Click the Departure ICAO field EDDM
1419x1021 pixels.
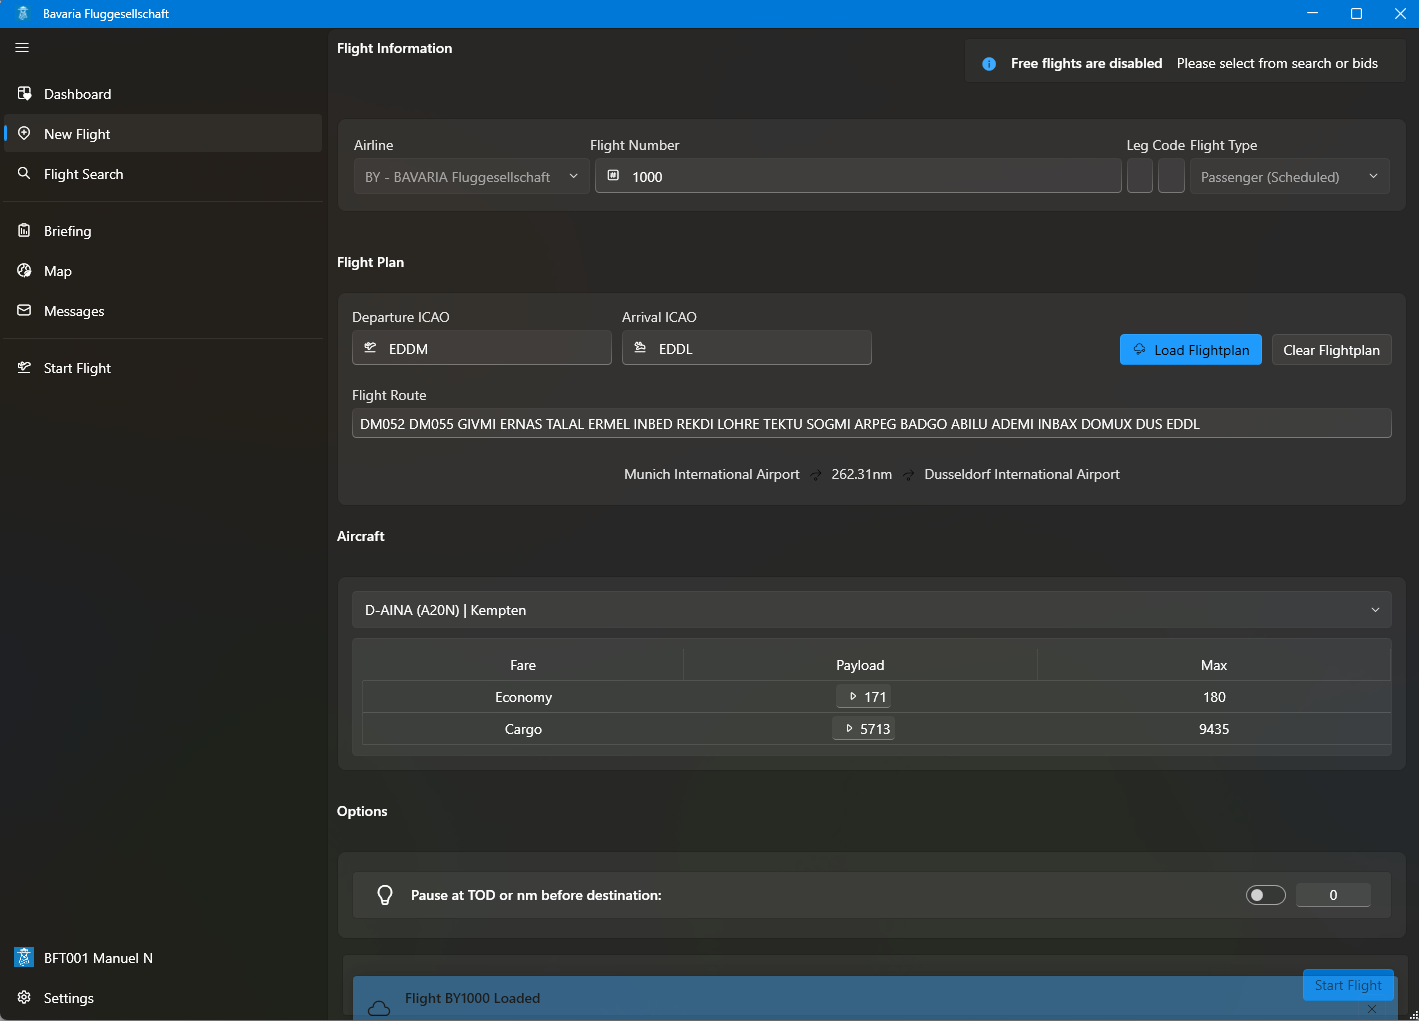pos(481,348)
